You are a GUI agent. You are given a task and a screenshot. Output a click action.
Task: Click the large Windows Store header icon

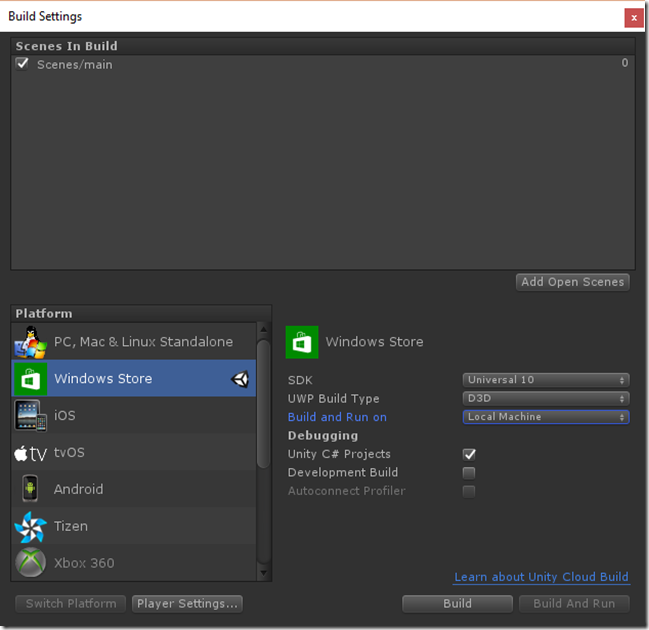point(302,342)
